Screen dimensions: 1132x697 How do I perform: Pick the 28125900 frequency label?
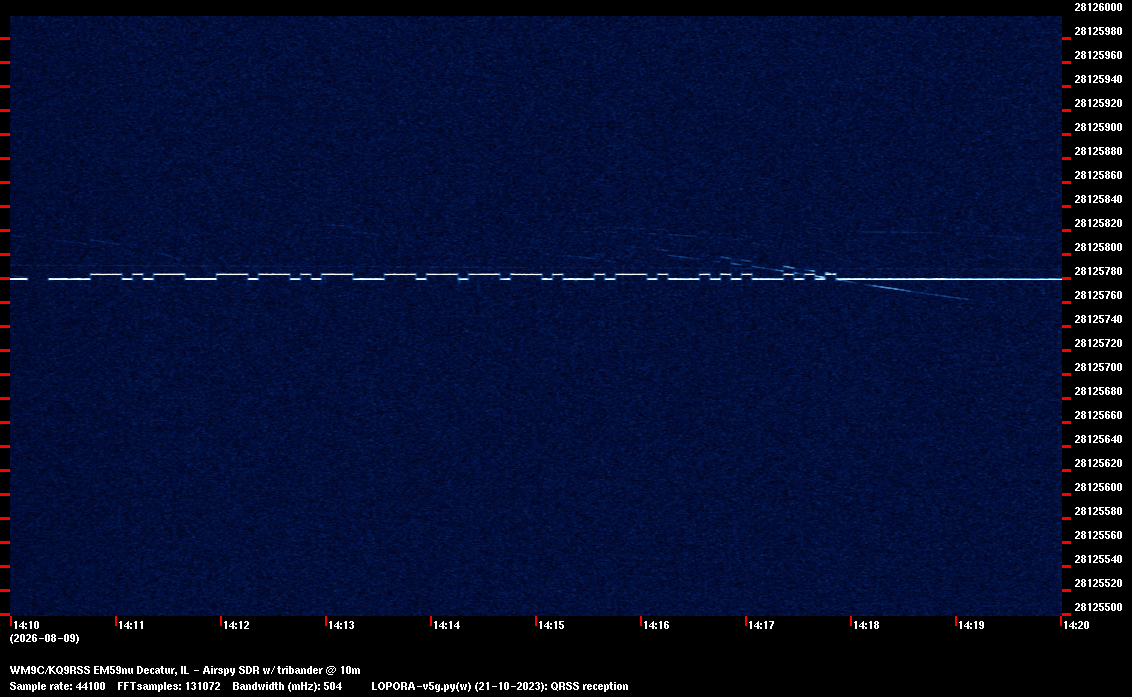coord(1098,127)
